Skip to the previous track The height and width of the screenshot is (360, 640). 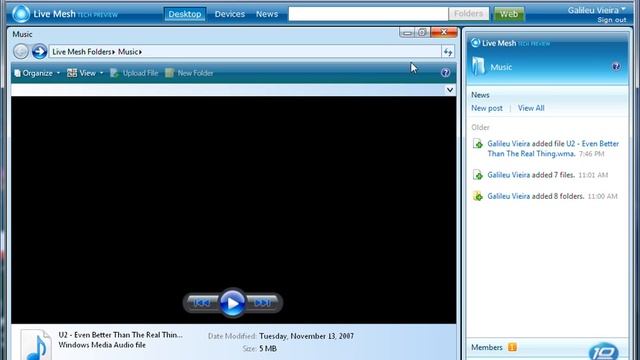202,303
